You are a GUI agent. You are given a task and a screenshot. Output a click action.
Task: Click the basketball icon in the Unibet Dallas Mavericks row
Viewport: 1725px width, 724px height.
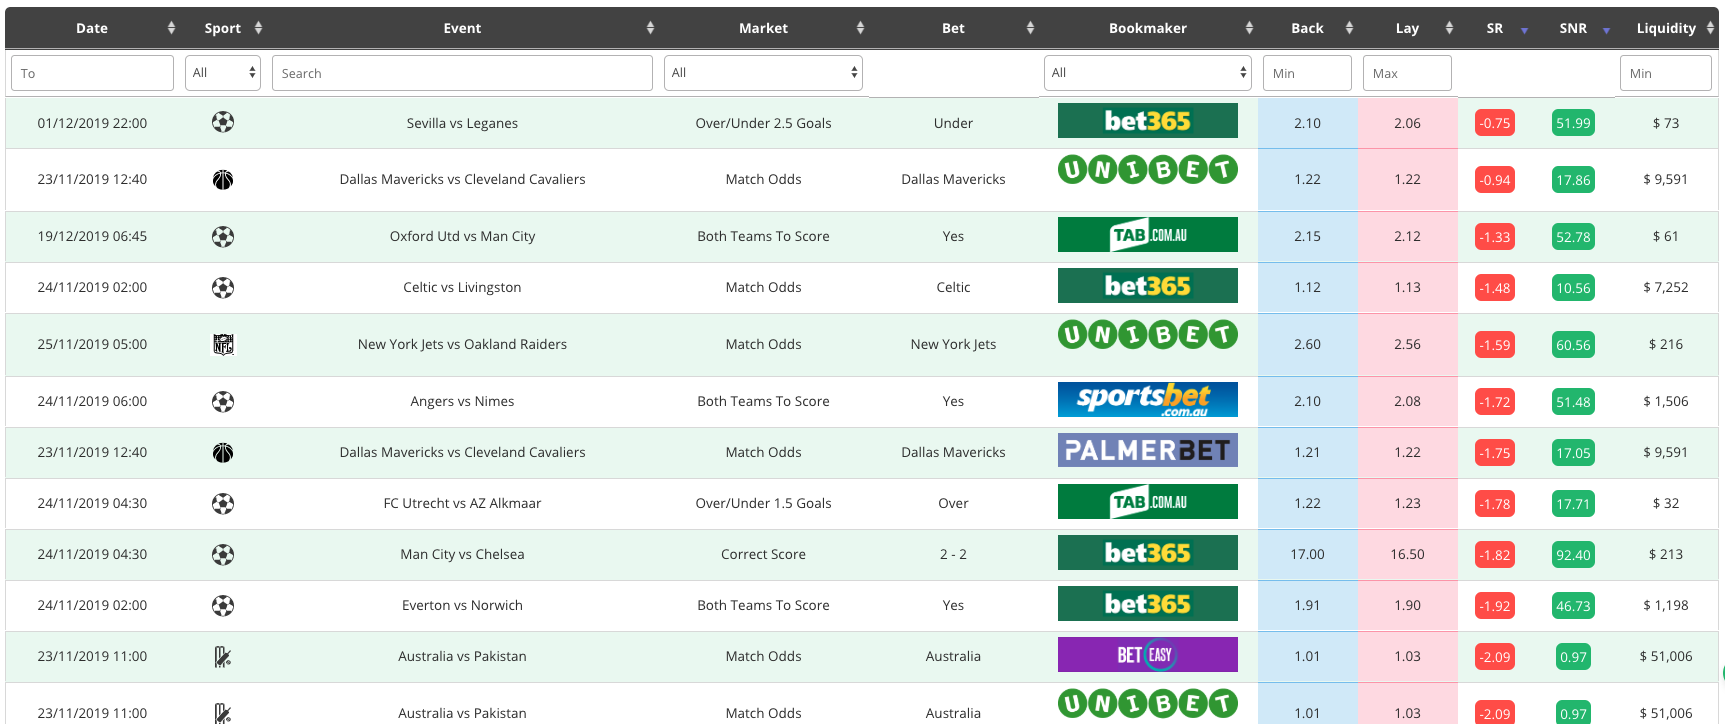pyautogui.click(x=223, y=180)
